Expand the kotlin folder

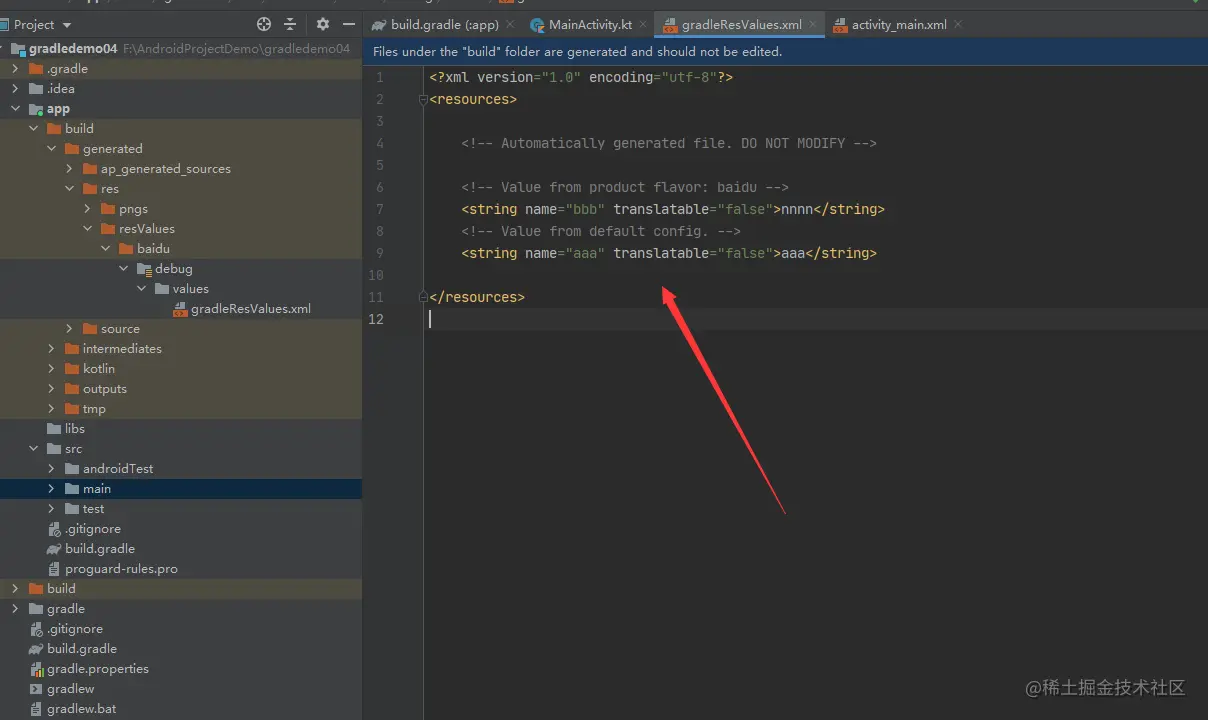click(51, 369)
